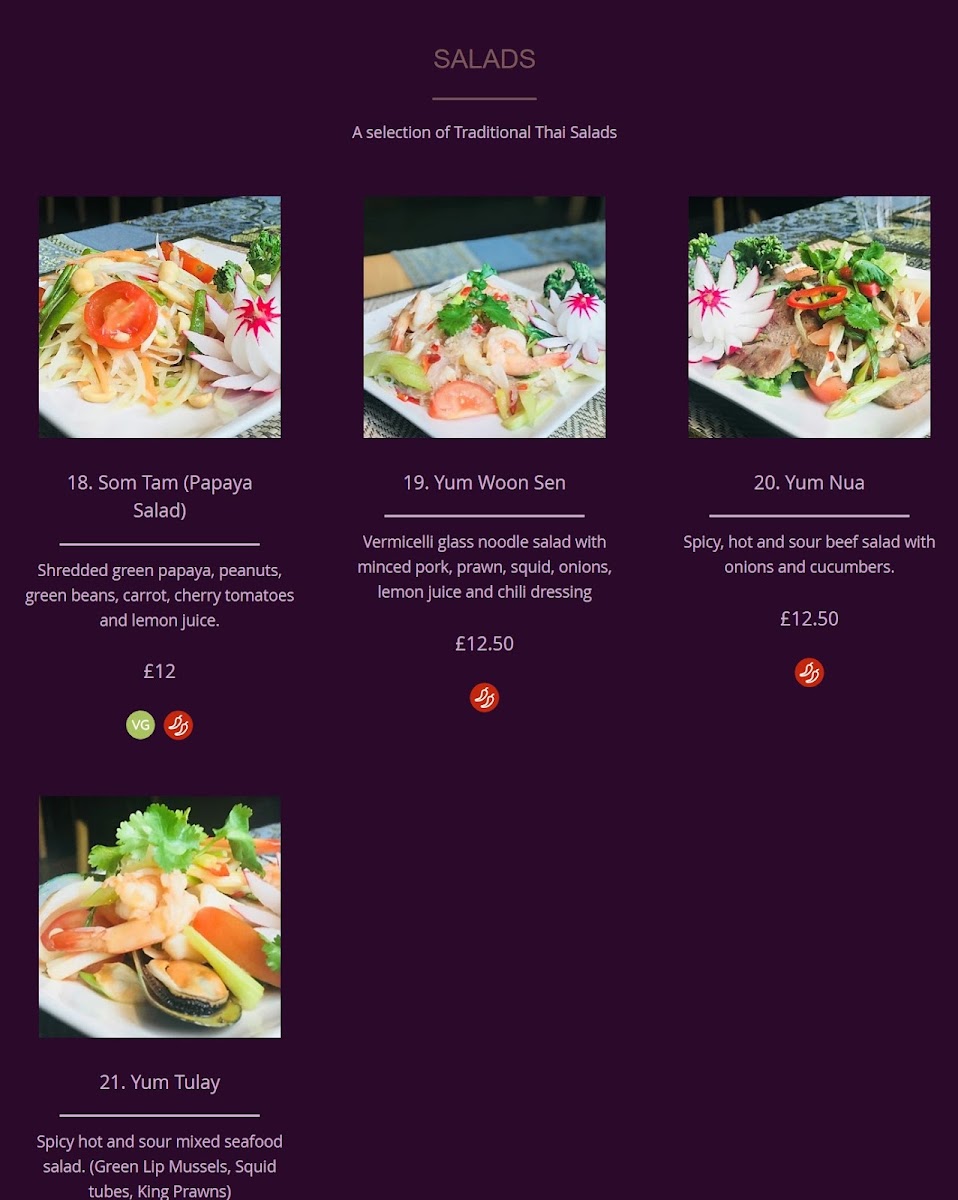Click the £12.50 price of Yum Nua
This screenshot has width=958, height=1200.
click(809, 618)
